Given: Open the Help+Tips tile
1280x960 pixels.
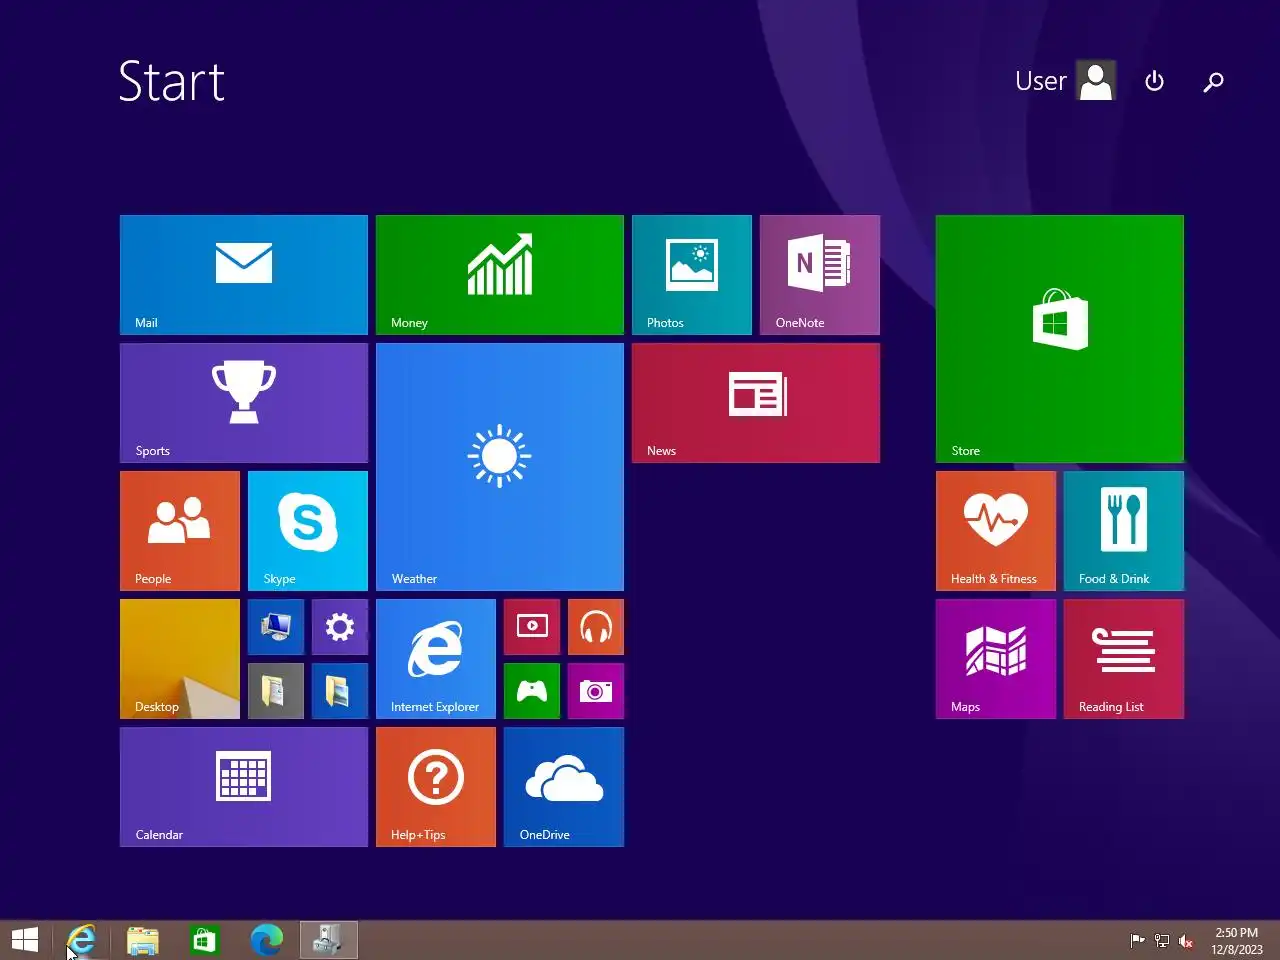Looking at the screenshot, I should click(436, 787).
